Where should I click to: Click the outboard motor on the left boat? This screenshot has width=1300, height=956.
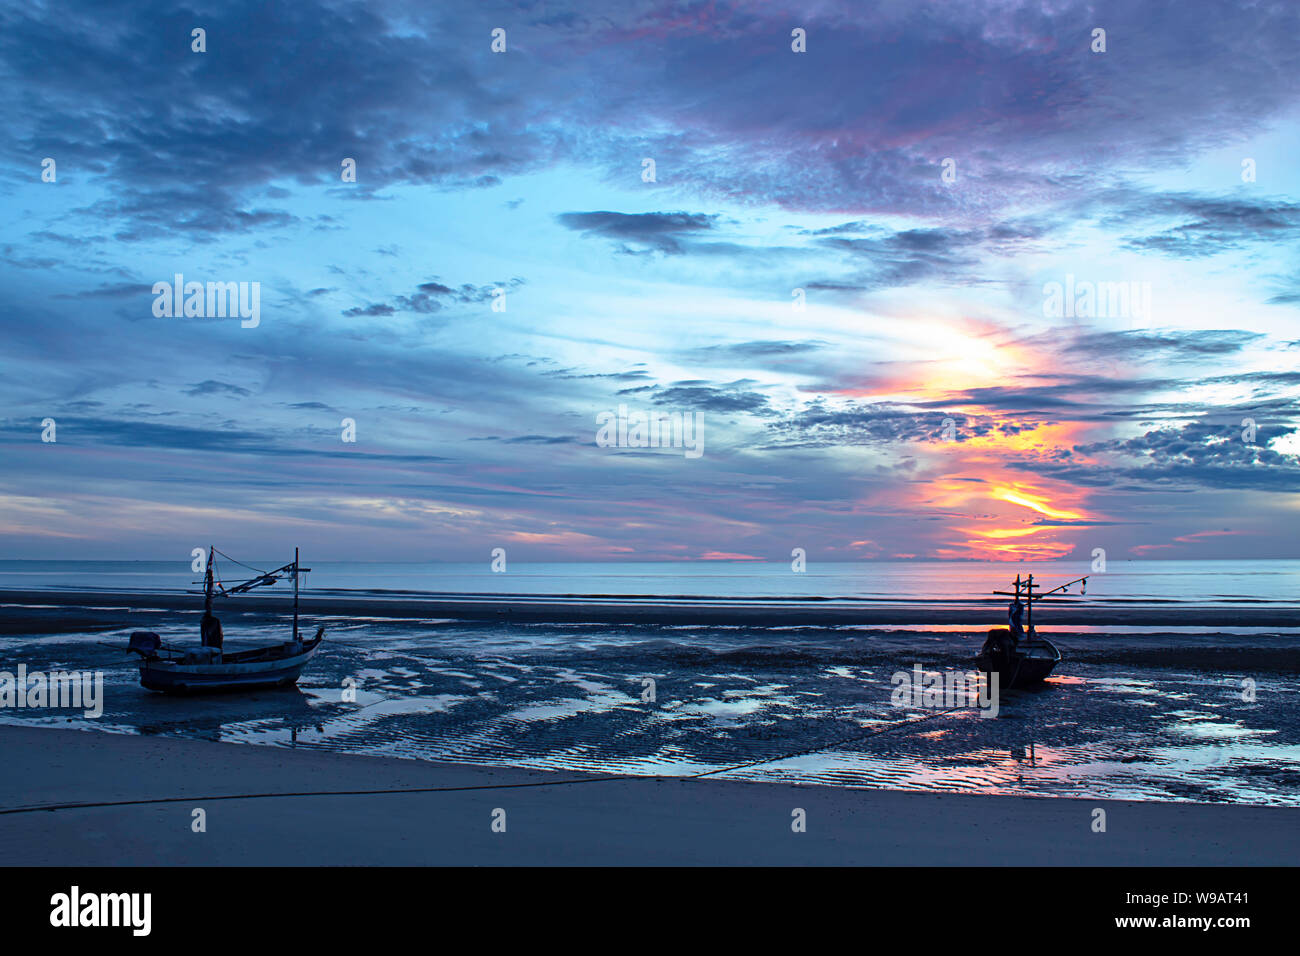[x=143, y=645]
